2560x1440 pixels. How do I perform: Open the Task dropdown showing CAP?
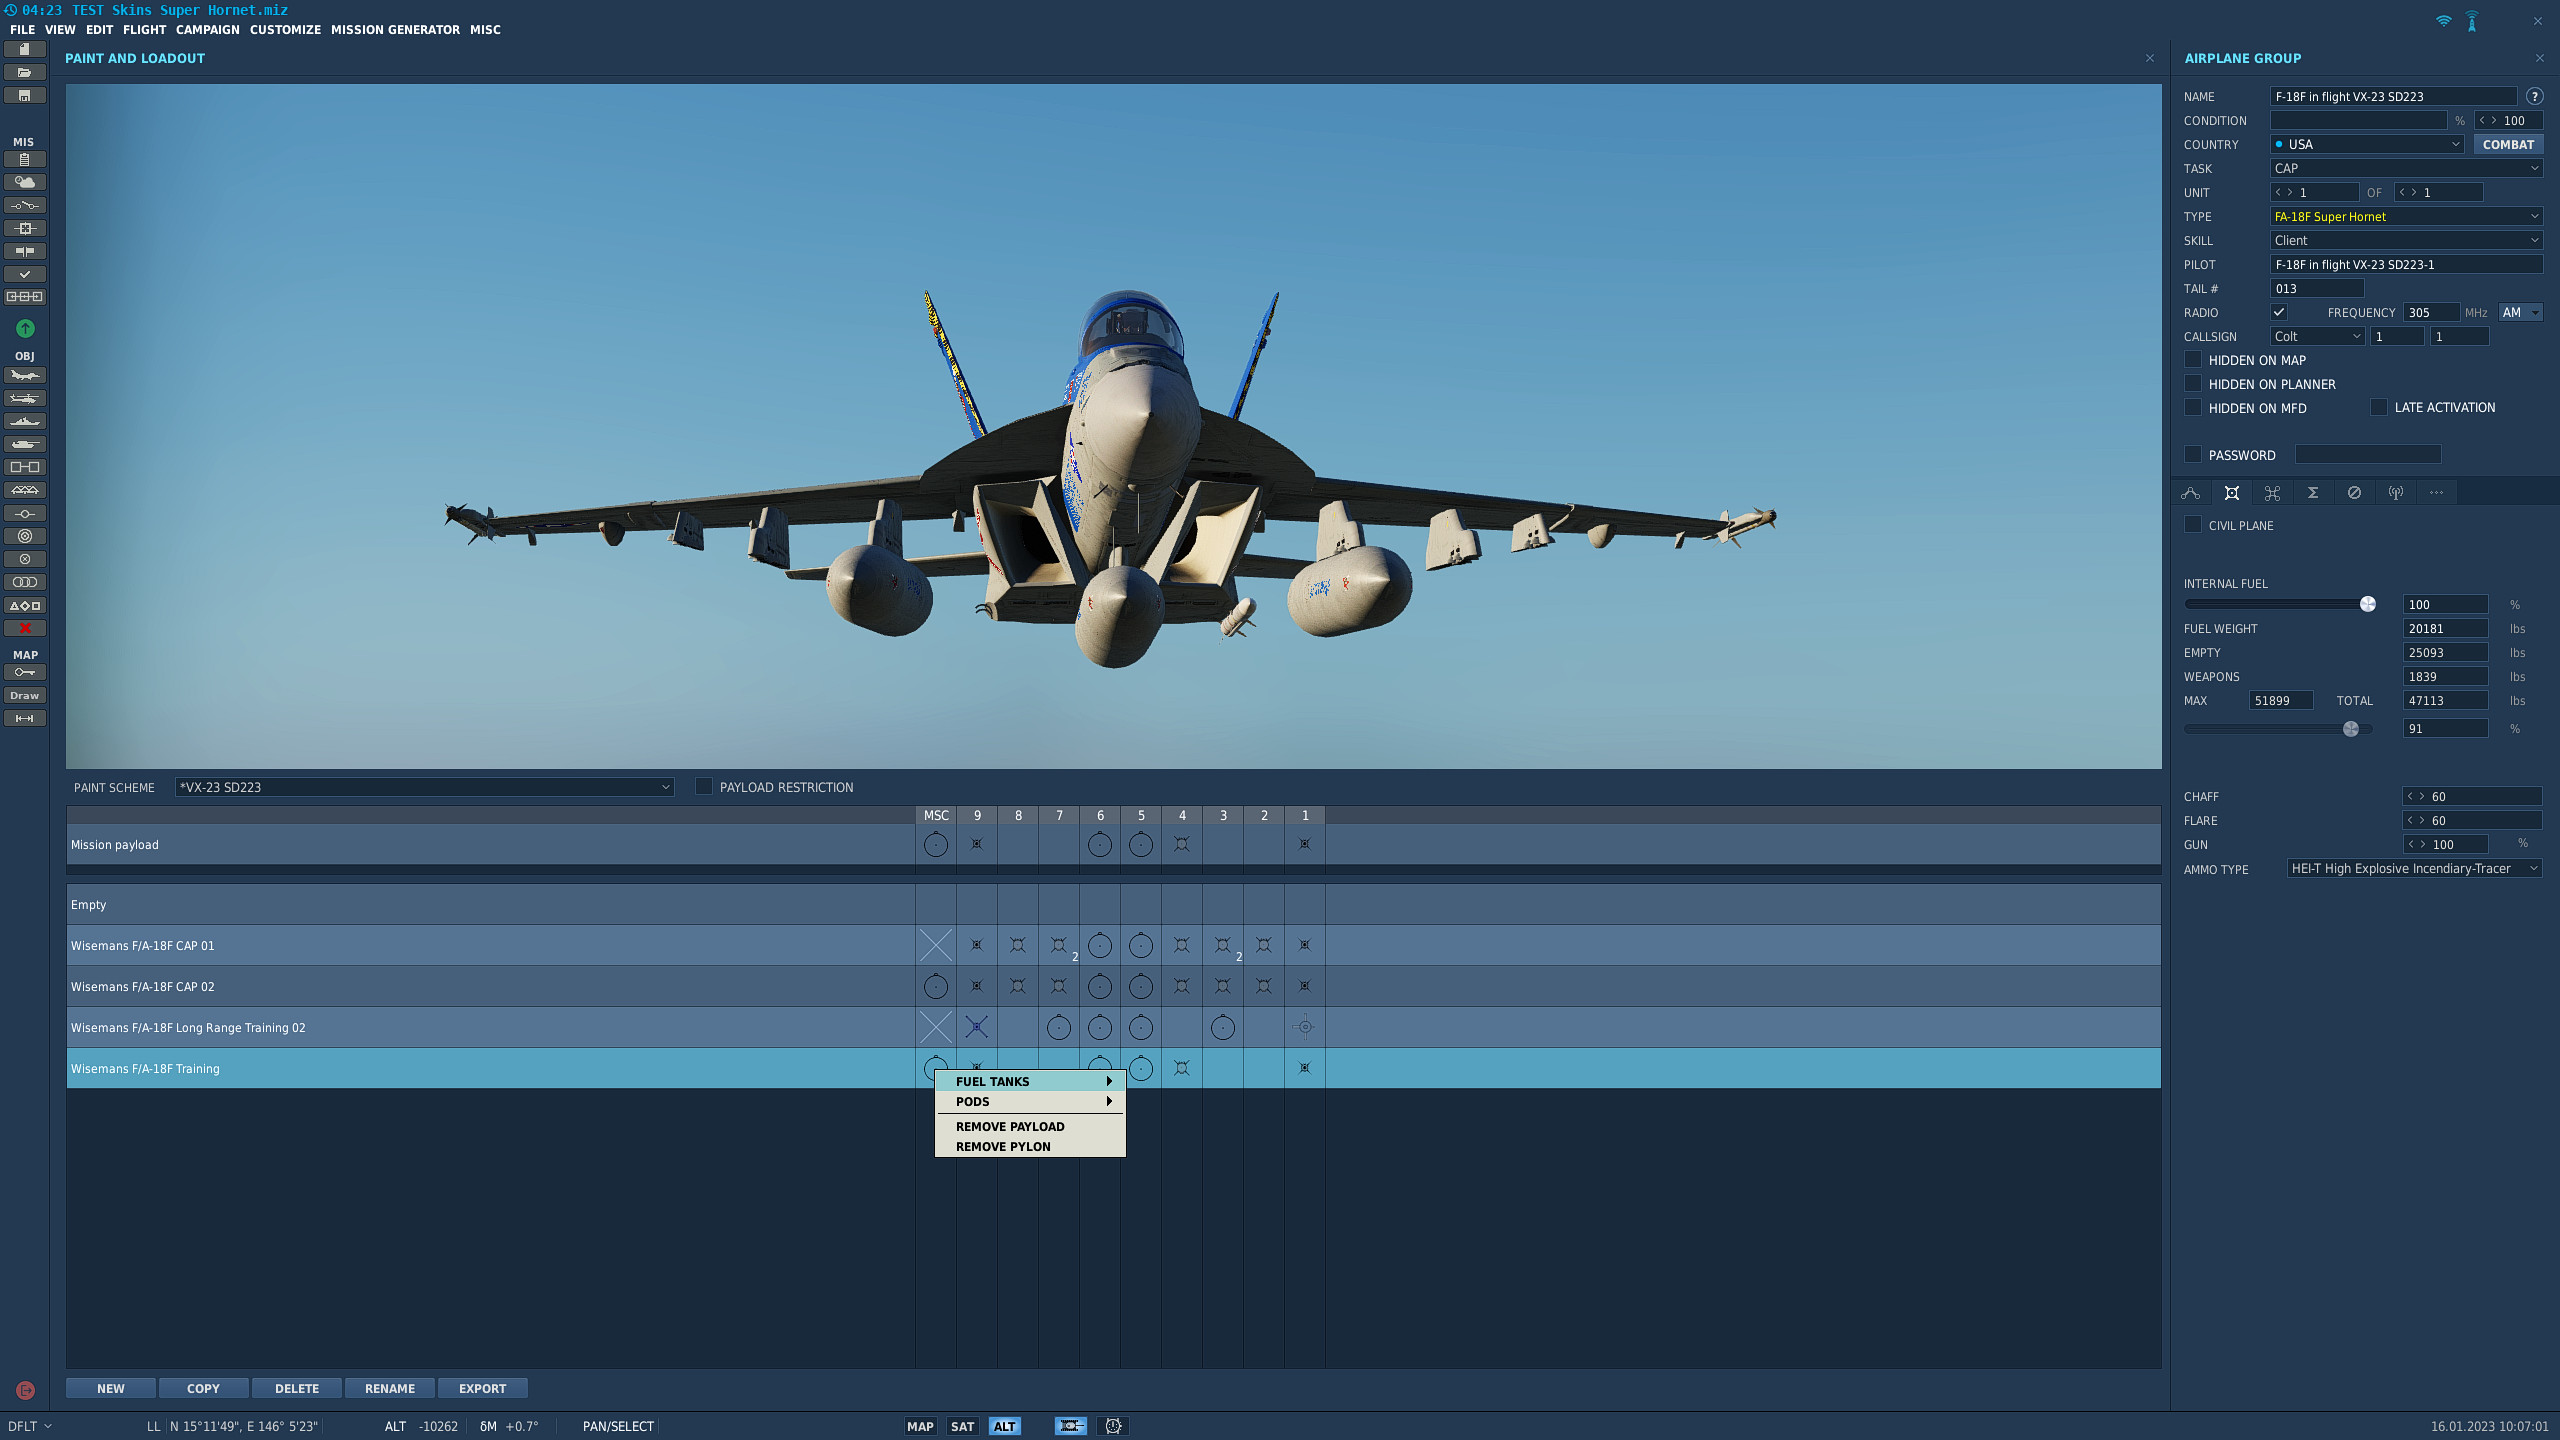click(2406, 168)
